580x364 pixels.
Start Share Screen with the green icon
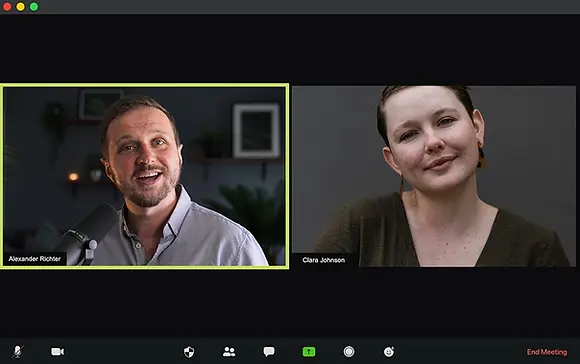(309, 351)
